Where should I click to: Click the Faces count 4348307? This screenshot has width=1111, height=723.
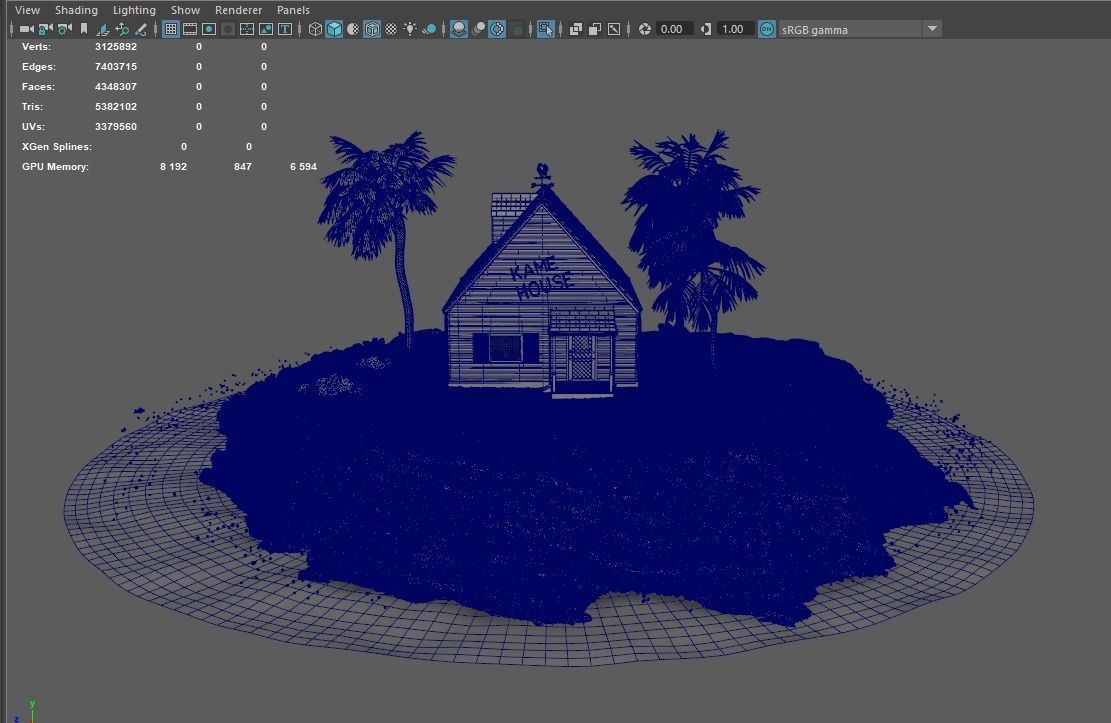[116, 86]
